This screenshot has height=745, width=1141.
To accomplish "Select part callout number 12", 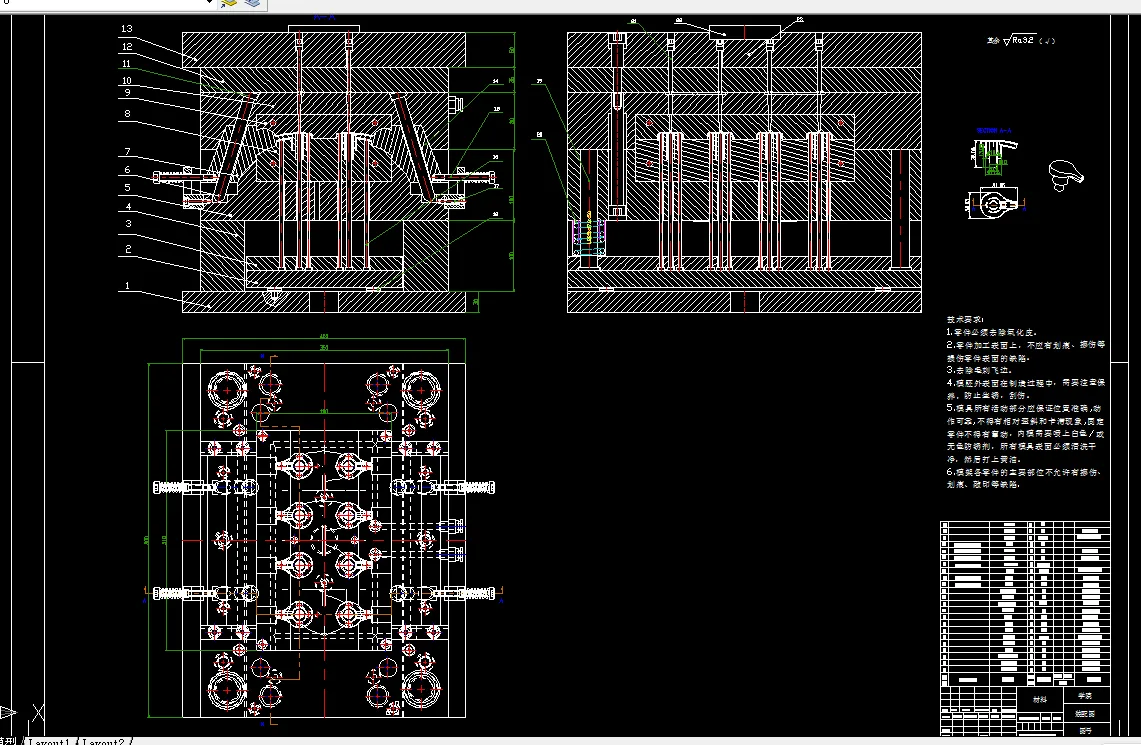I will point(127,47).
